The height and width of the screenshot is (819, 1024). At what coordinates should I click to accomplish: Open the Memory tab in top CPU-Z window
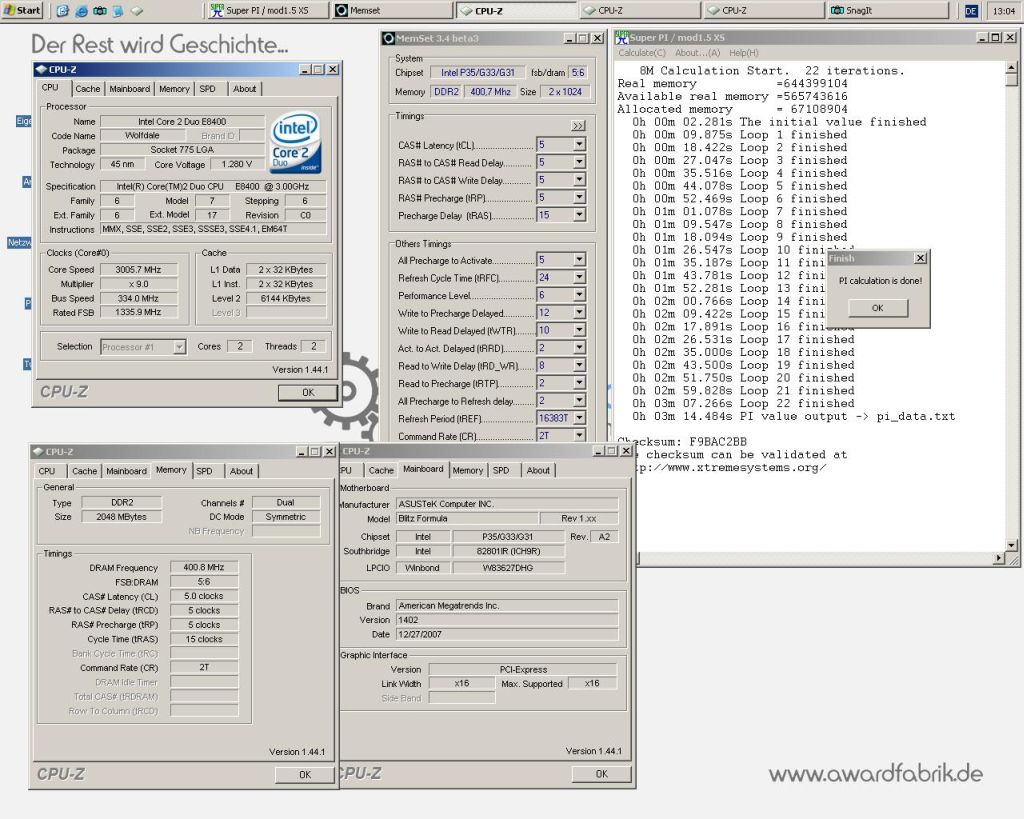click(x=174, y=89)
